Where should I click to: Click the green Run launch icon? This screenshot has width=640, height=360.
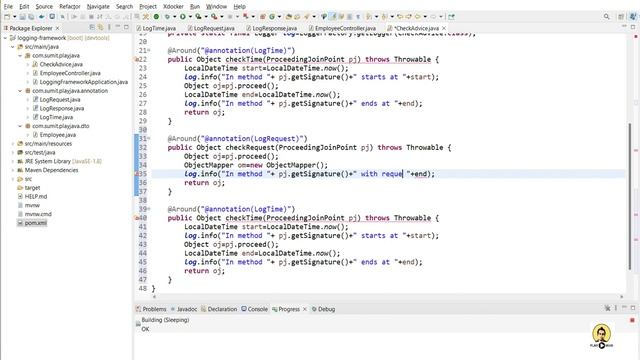click(182, 17)
